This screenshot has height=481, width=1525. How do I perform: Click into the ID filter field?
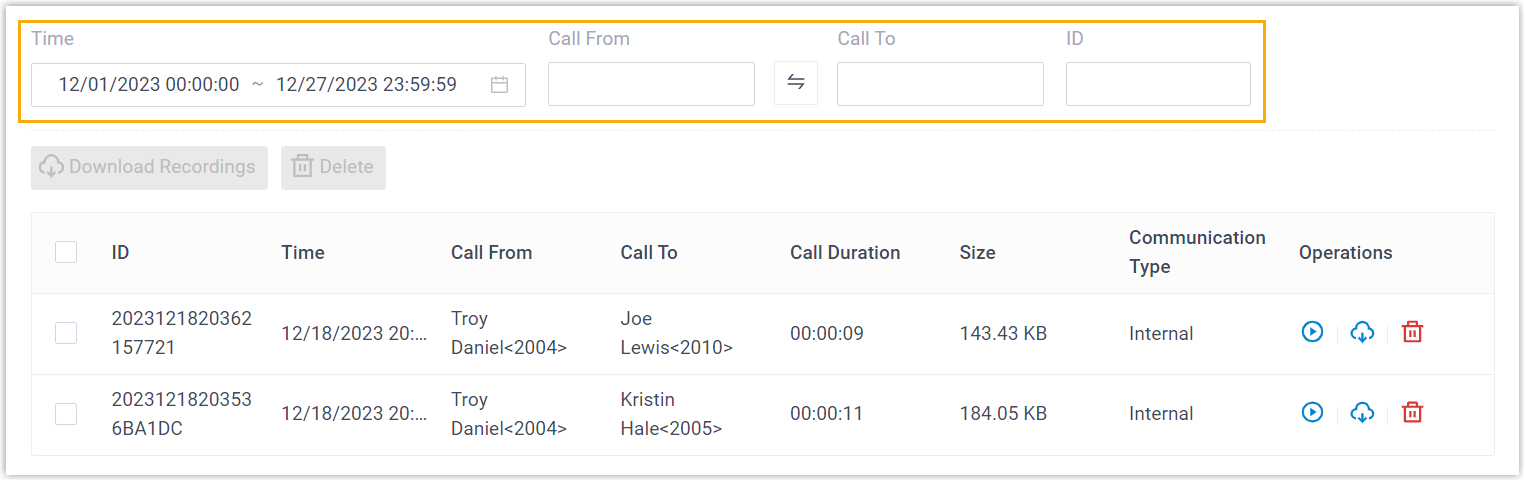point(1158,84)
